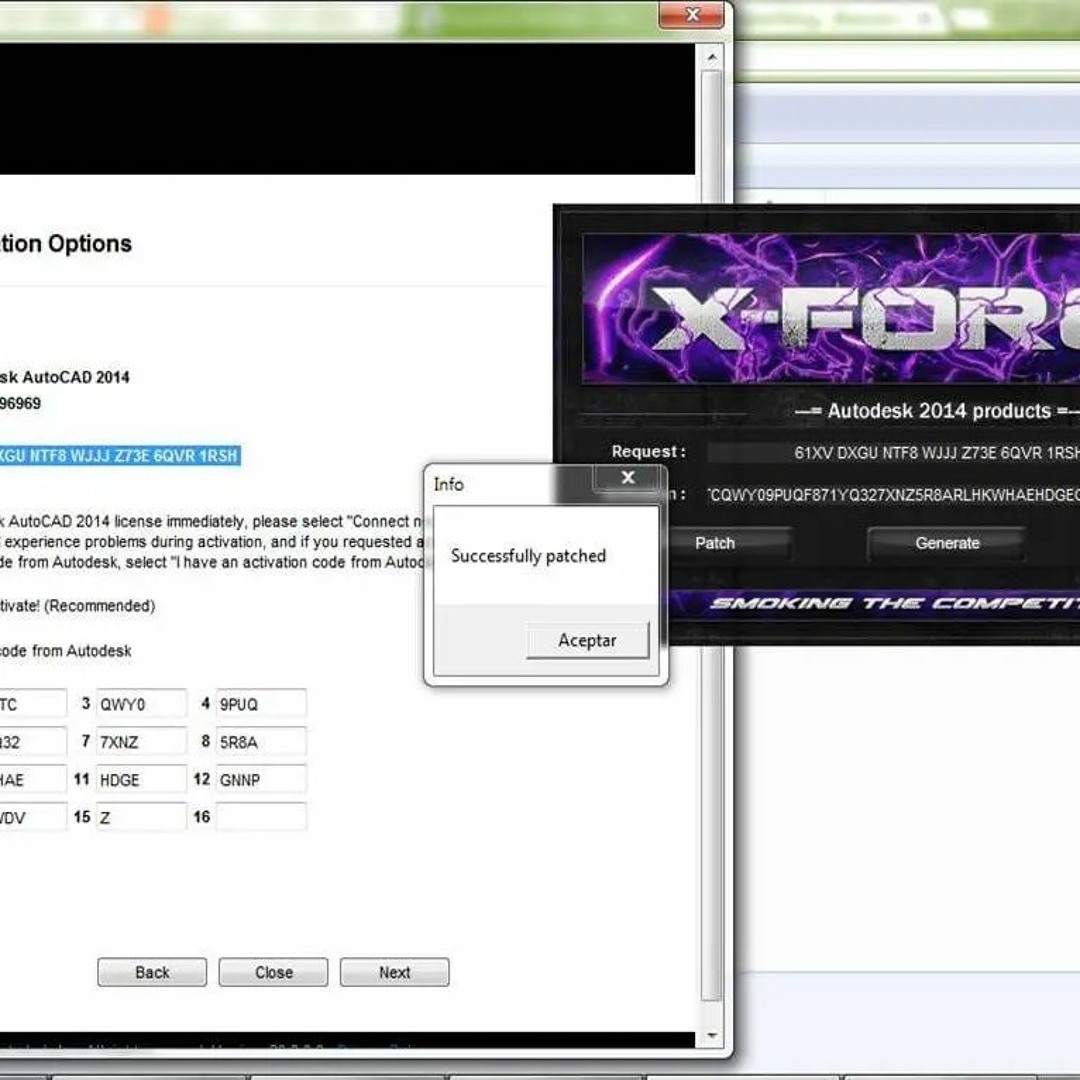
Task: Click the scrollbar down arrow
Action: tap(712, 1036)
